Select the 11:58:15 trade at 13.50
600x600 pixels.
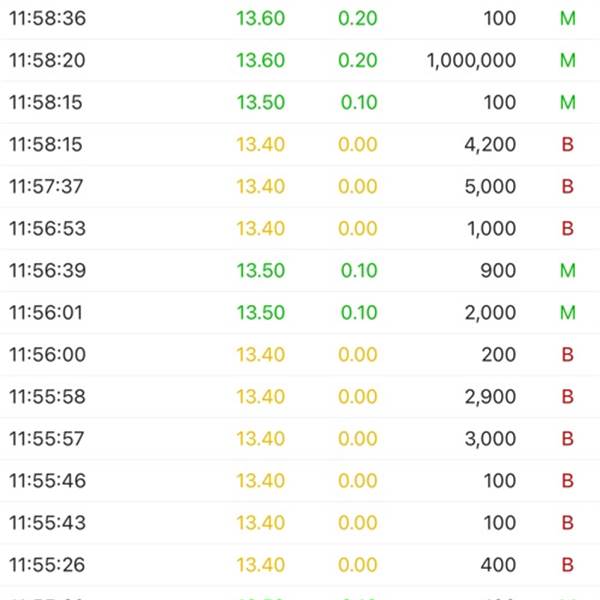coord(300,103)
